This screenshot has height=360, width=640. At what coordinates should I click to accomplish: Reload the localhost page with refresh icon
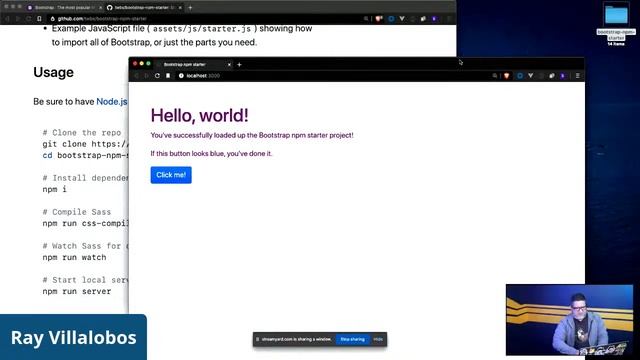157,76
